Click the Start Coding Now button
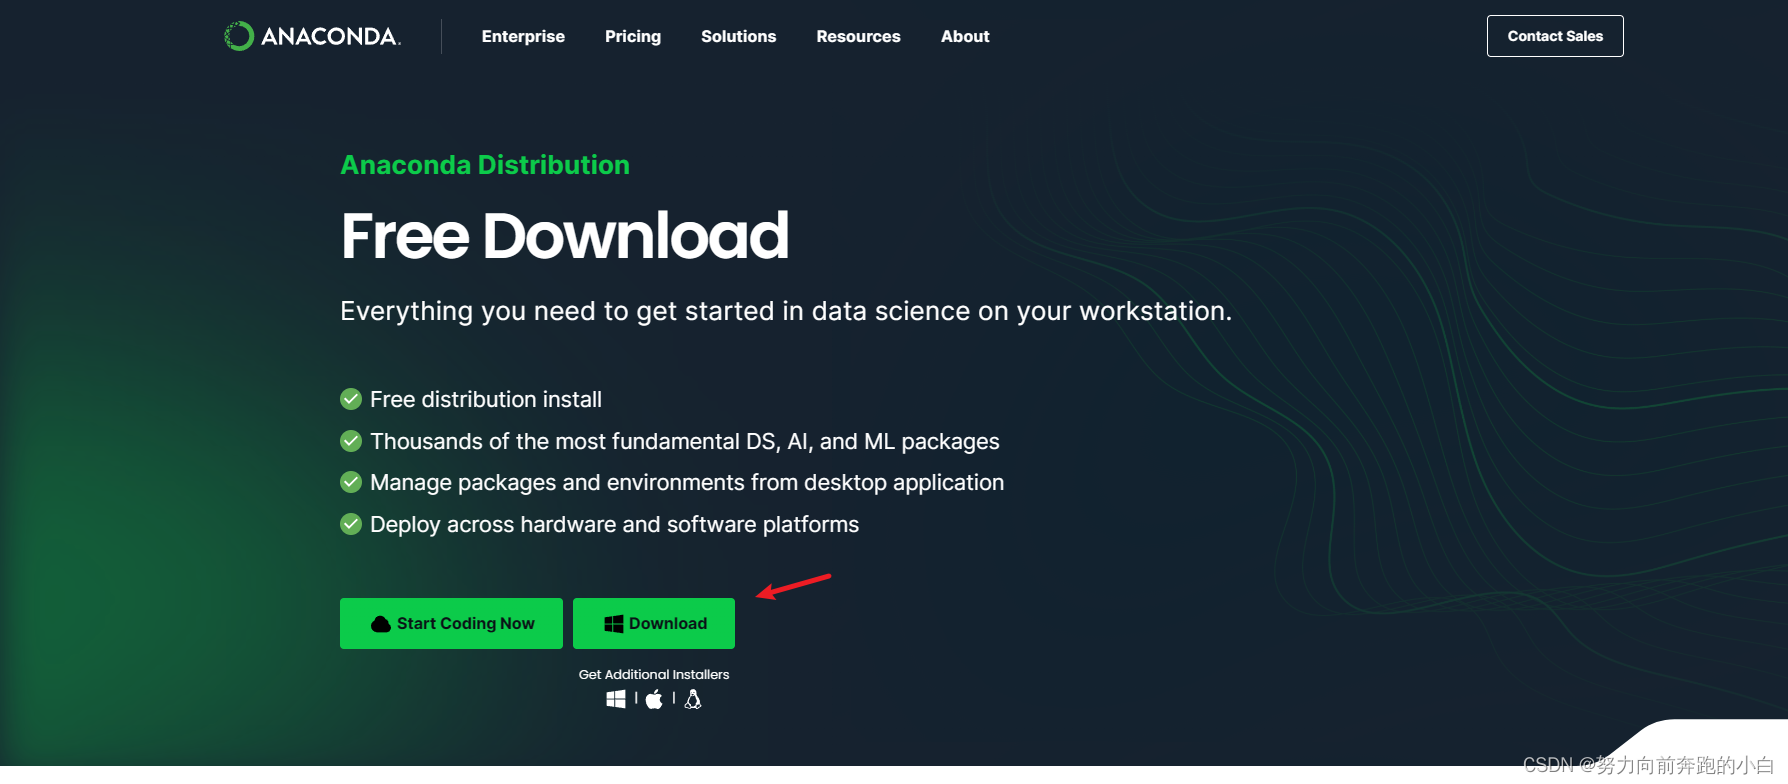The width and height of the screenshot is (1788, 784). pyautogui.click(x=451, y=623)
